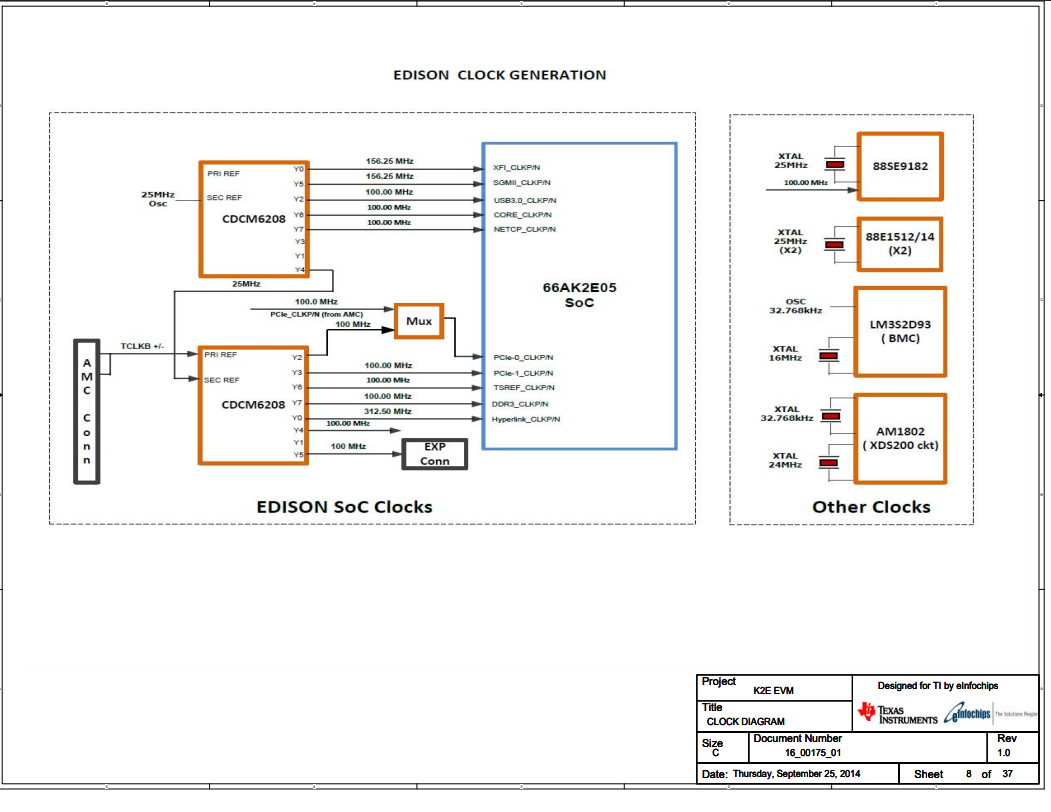Click the XTAL 24MHz crystal symbol
1051x812 pixels.
tap(829, 462)
